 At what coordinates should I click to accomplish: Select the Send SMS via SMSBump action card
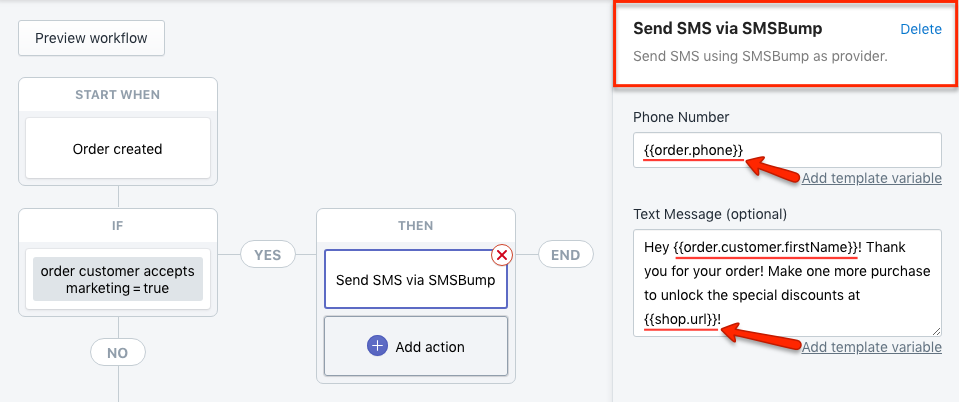(x=415, y=279)
